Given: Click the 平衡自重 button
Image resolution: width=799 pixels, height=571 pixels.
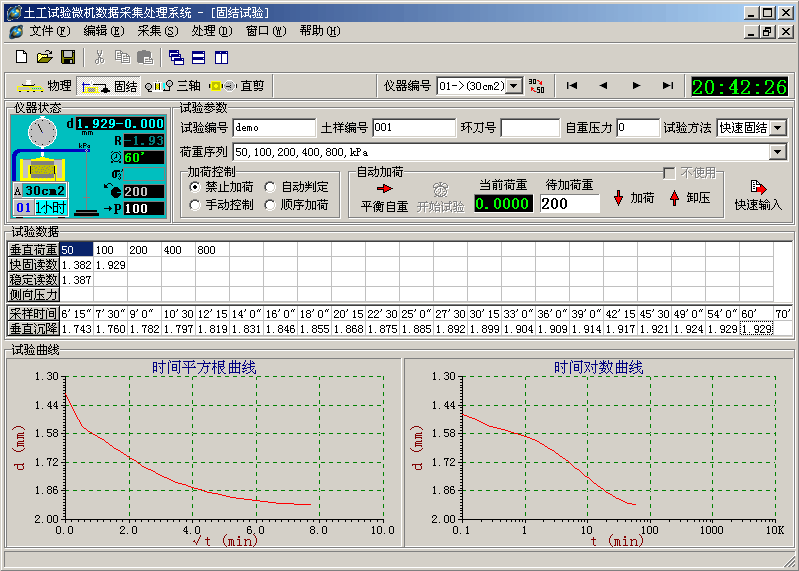Looking at the screenshot, I should pyautogui.click(x=385, y=197).
